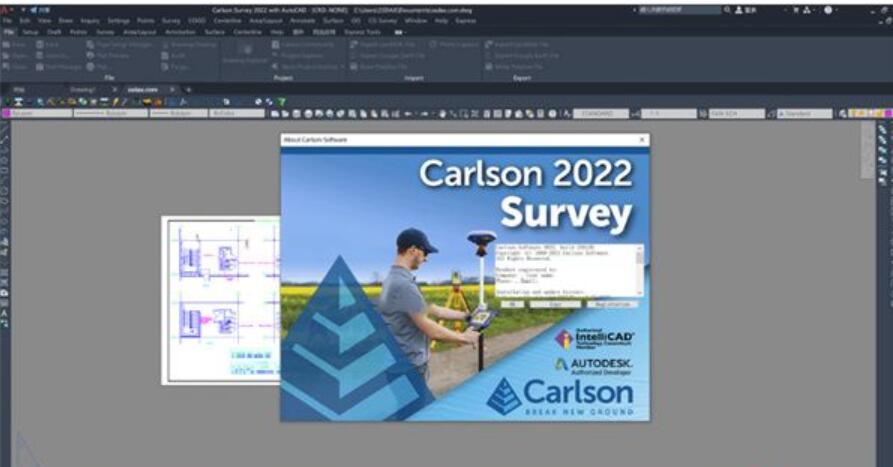The height and width of the screenshot is (467, 893).
Task: Close the Drawing1 document tab
Action: click(114, 89)
